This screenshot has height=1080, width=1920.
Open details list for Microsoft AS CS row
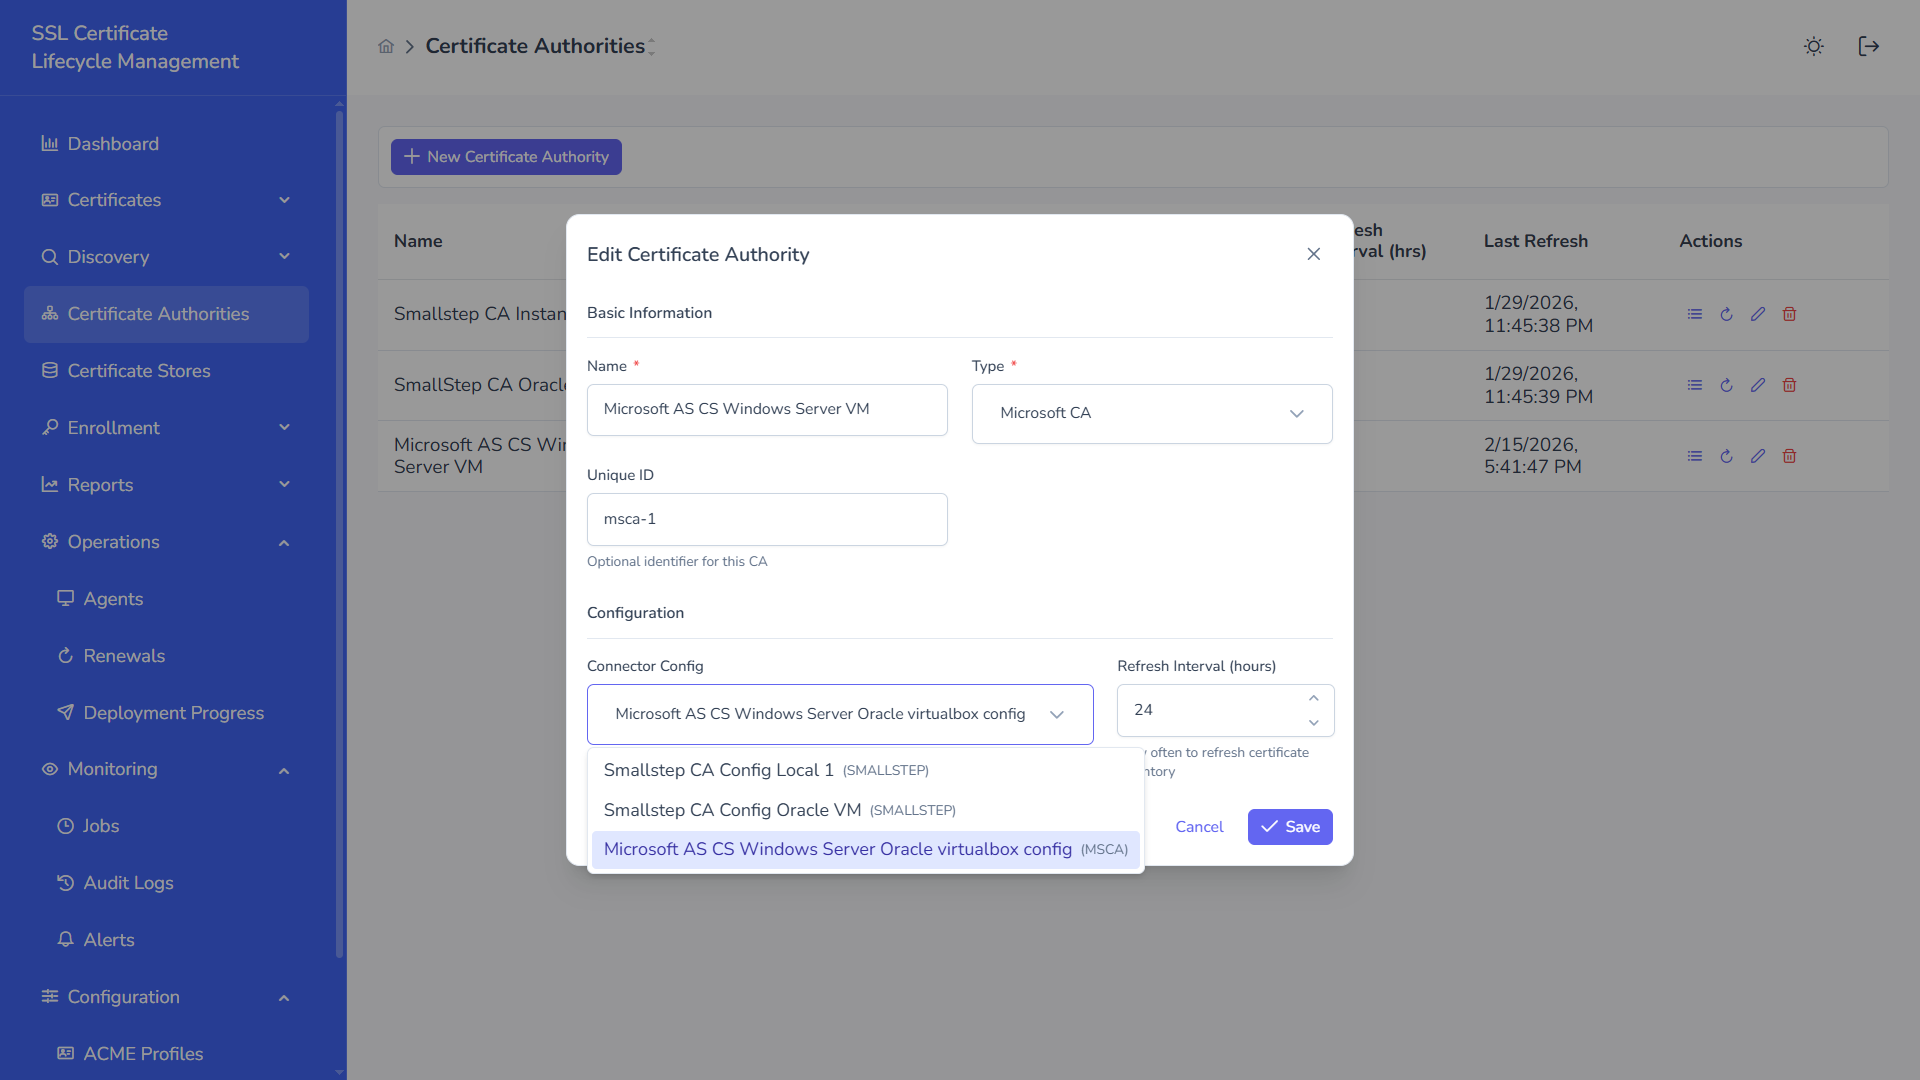click(x=1694, y=456)
